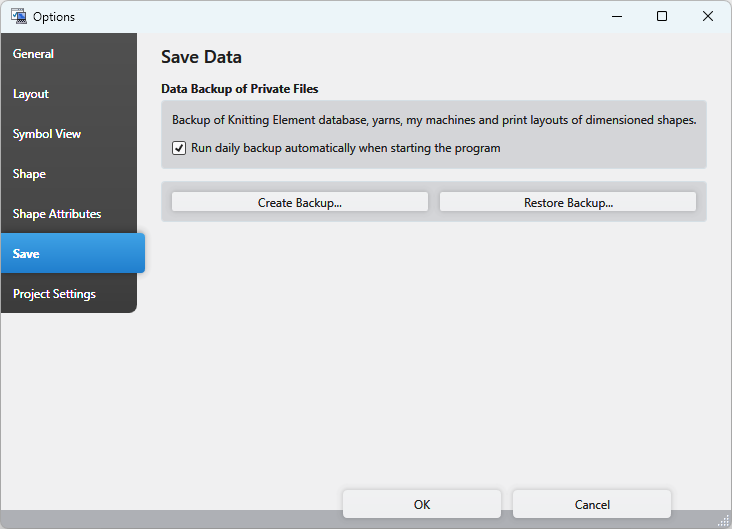Click the Knitting Element backup description text
The width and height of the screenshot is (732, 529).
[434, 120]
